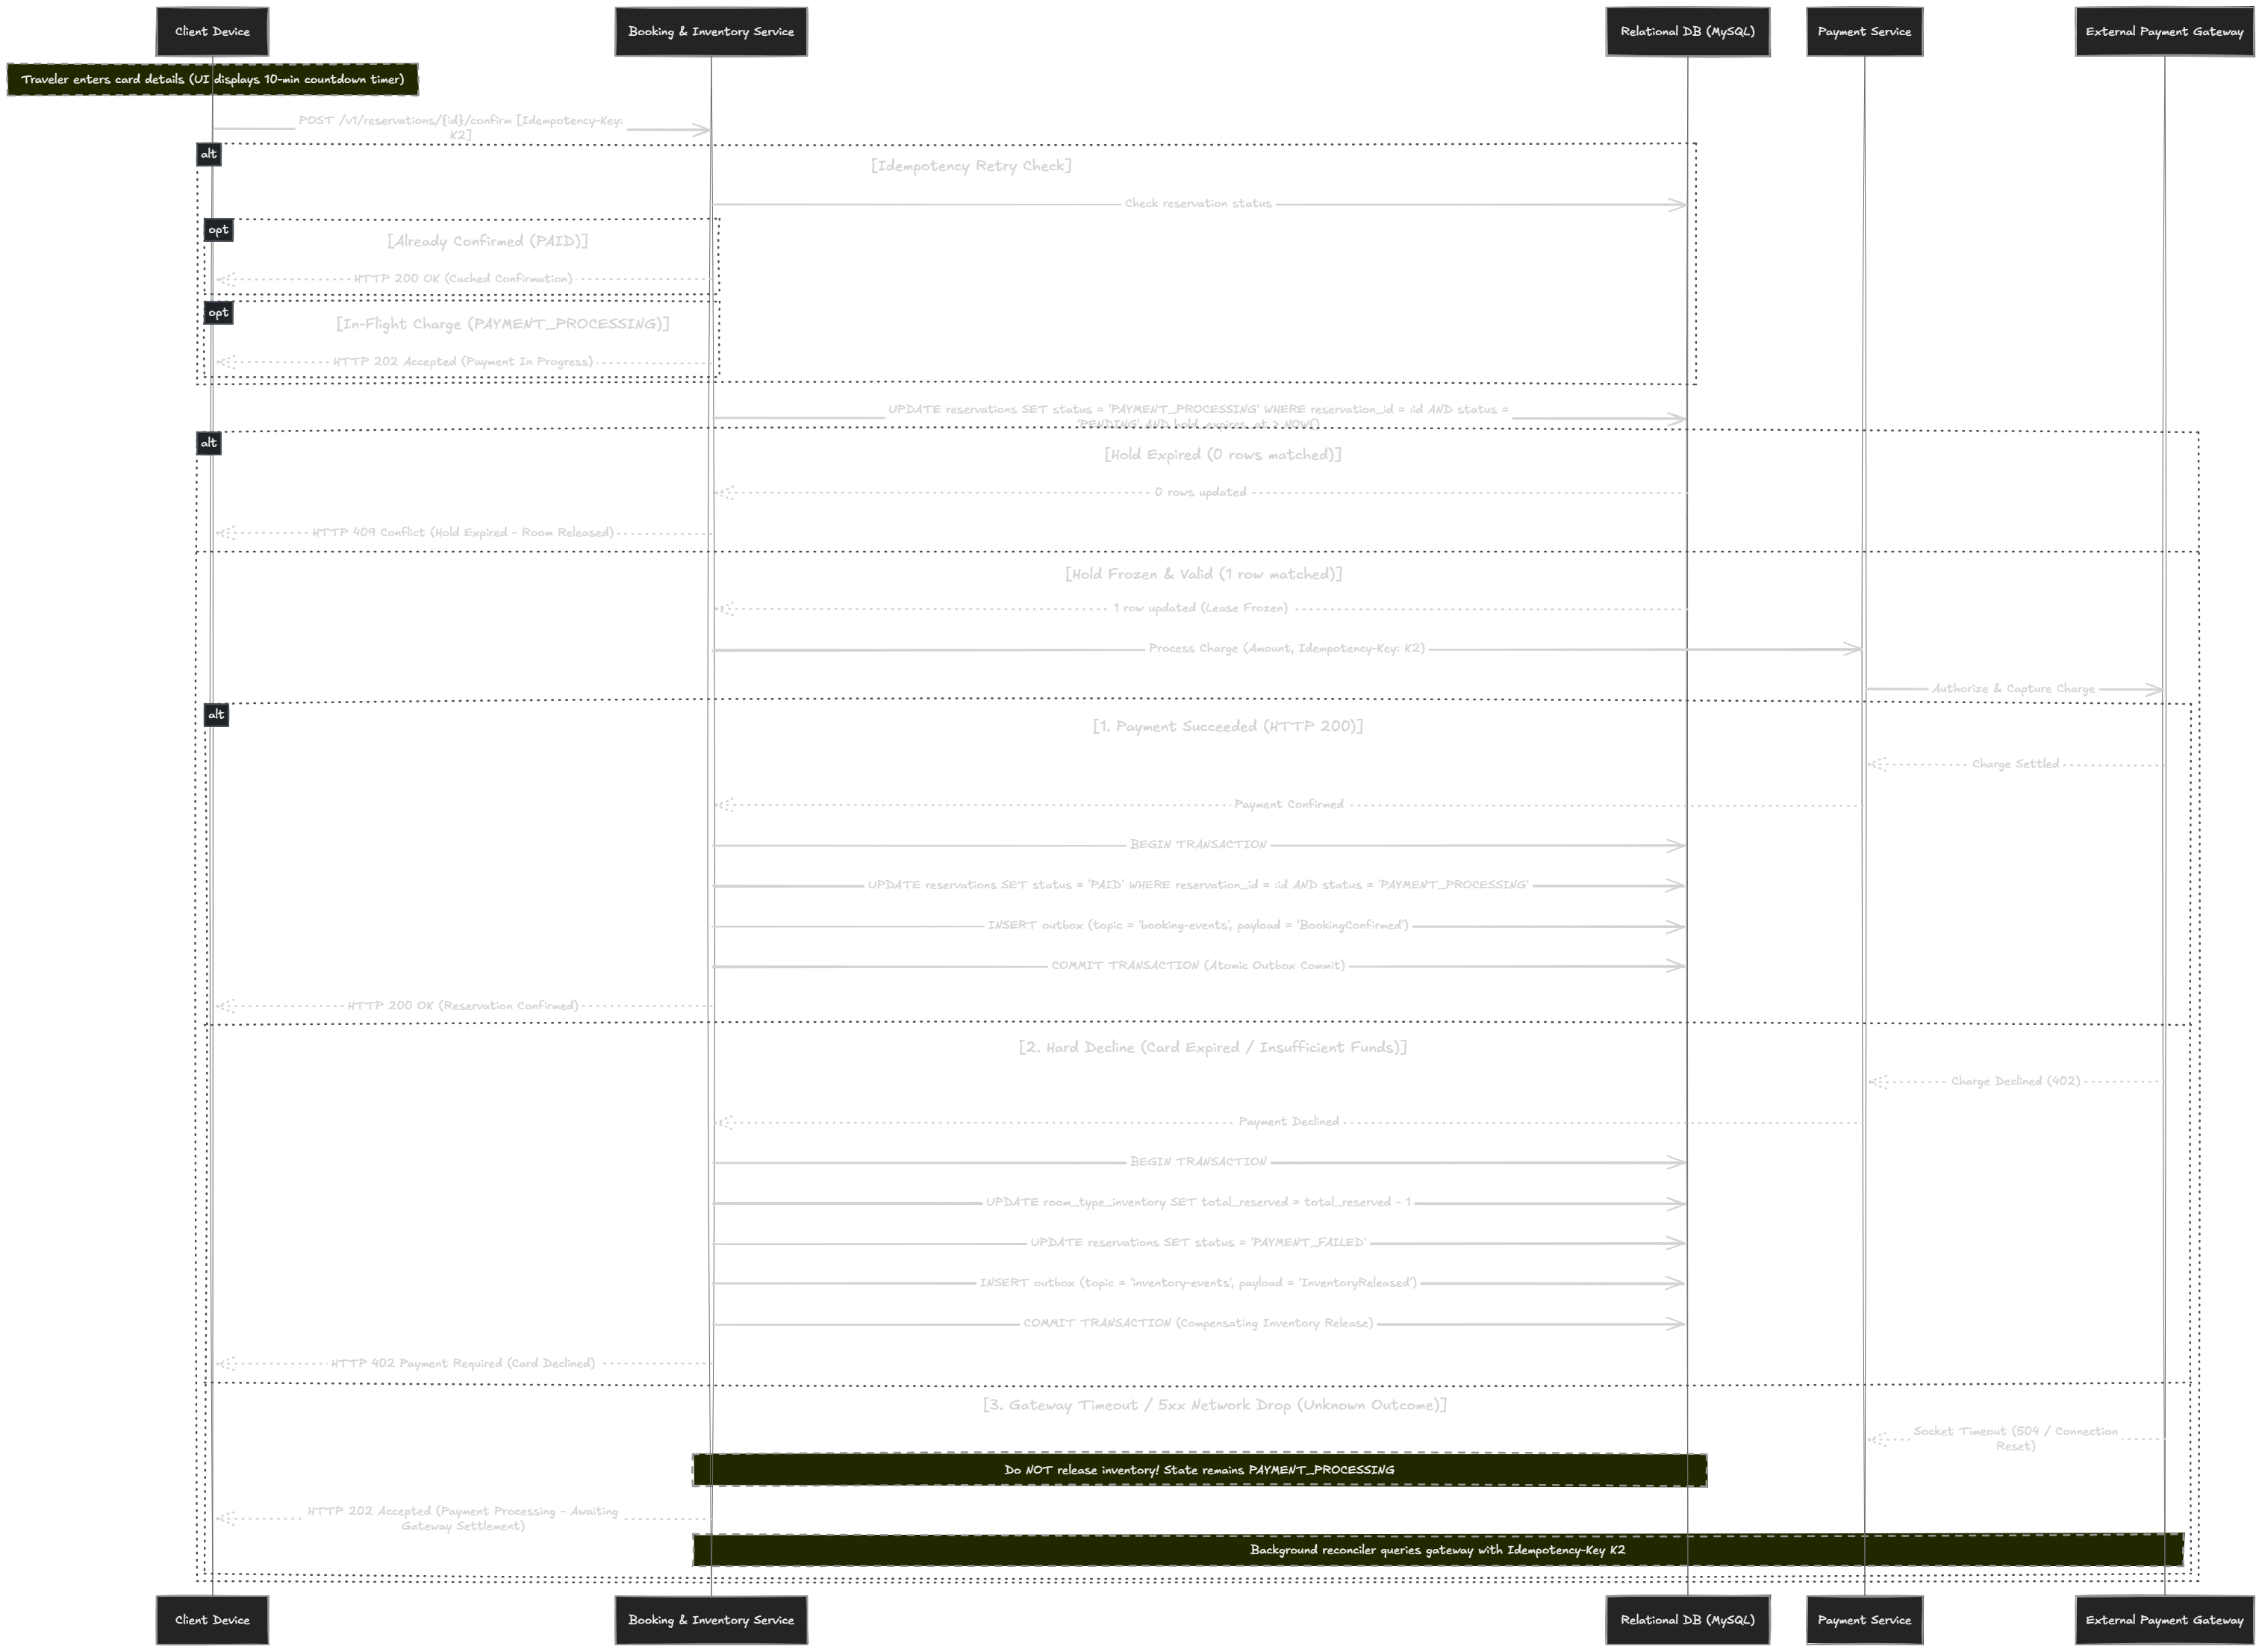Select 'HTTP 402 Payment Required (Card Declined)' message
This screenshot has width=2262, height=1652.
coord(463,1363)
